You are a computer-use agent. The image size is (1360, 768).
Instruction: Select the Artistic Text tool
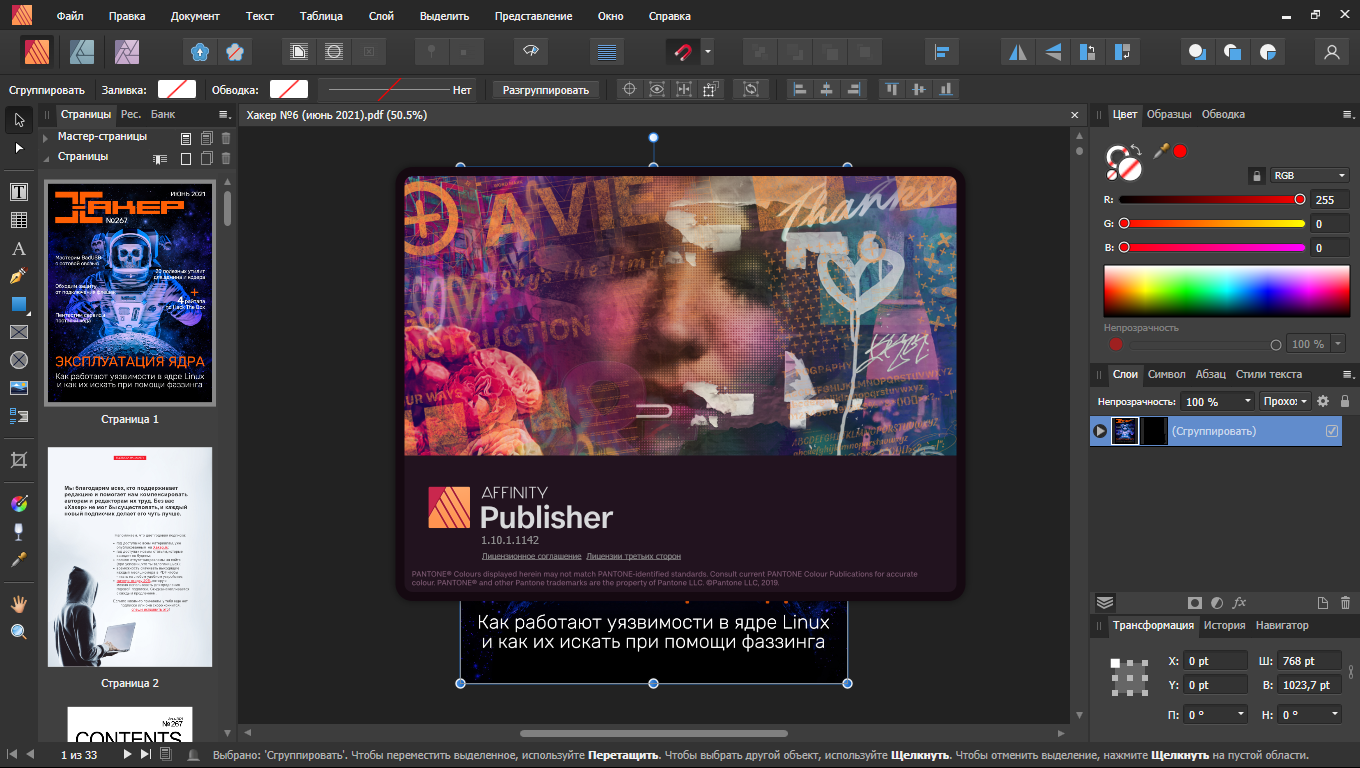[x=18, y=248]
